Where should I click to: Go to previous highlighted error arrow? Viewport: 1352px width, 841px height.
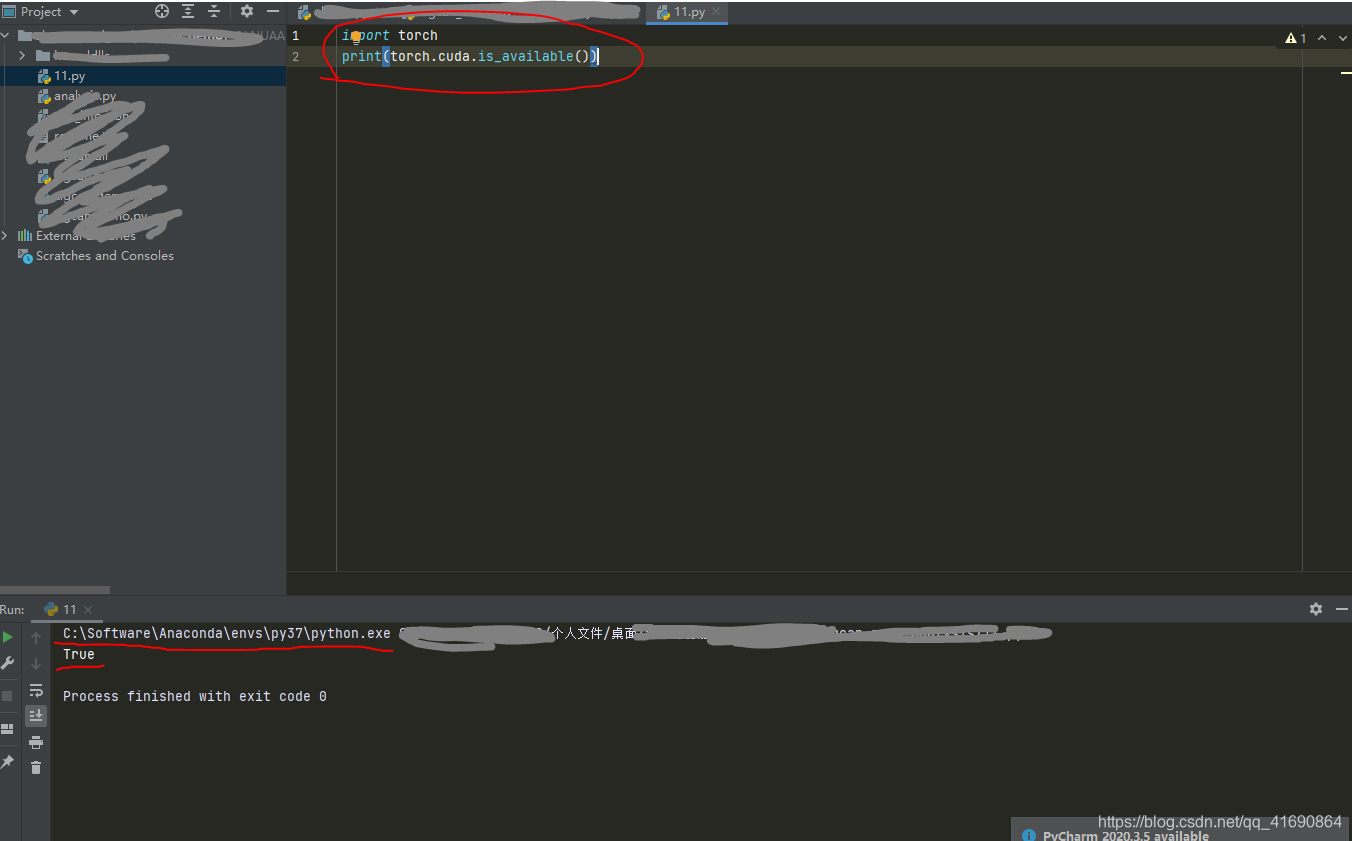(x=1321, y=38)
